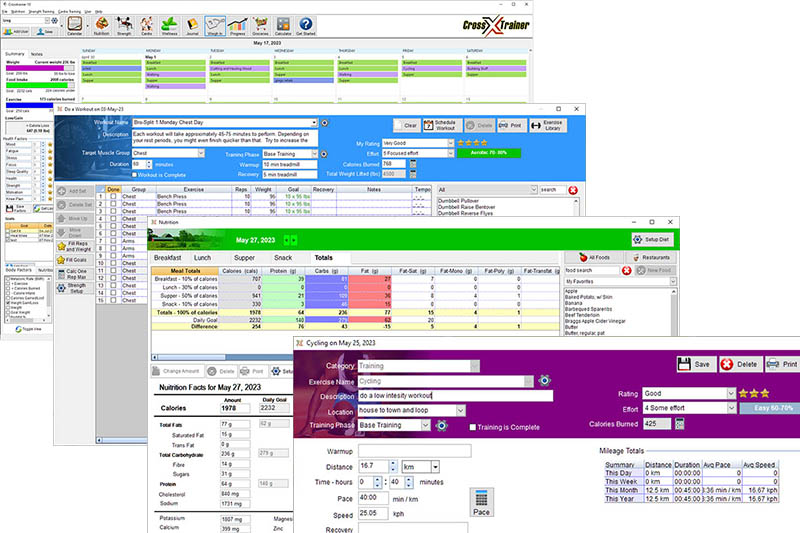Check the Done box for set row 15

[113, 300]
